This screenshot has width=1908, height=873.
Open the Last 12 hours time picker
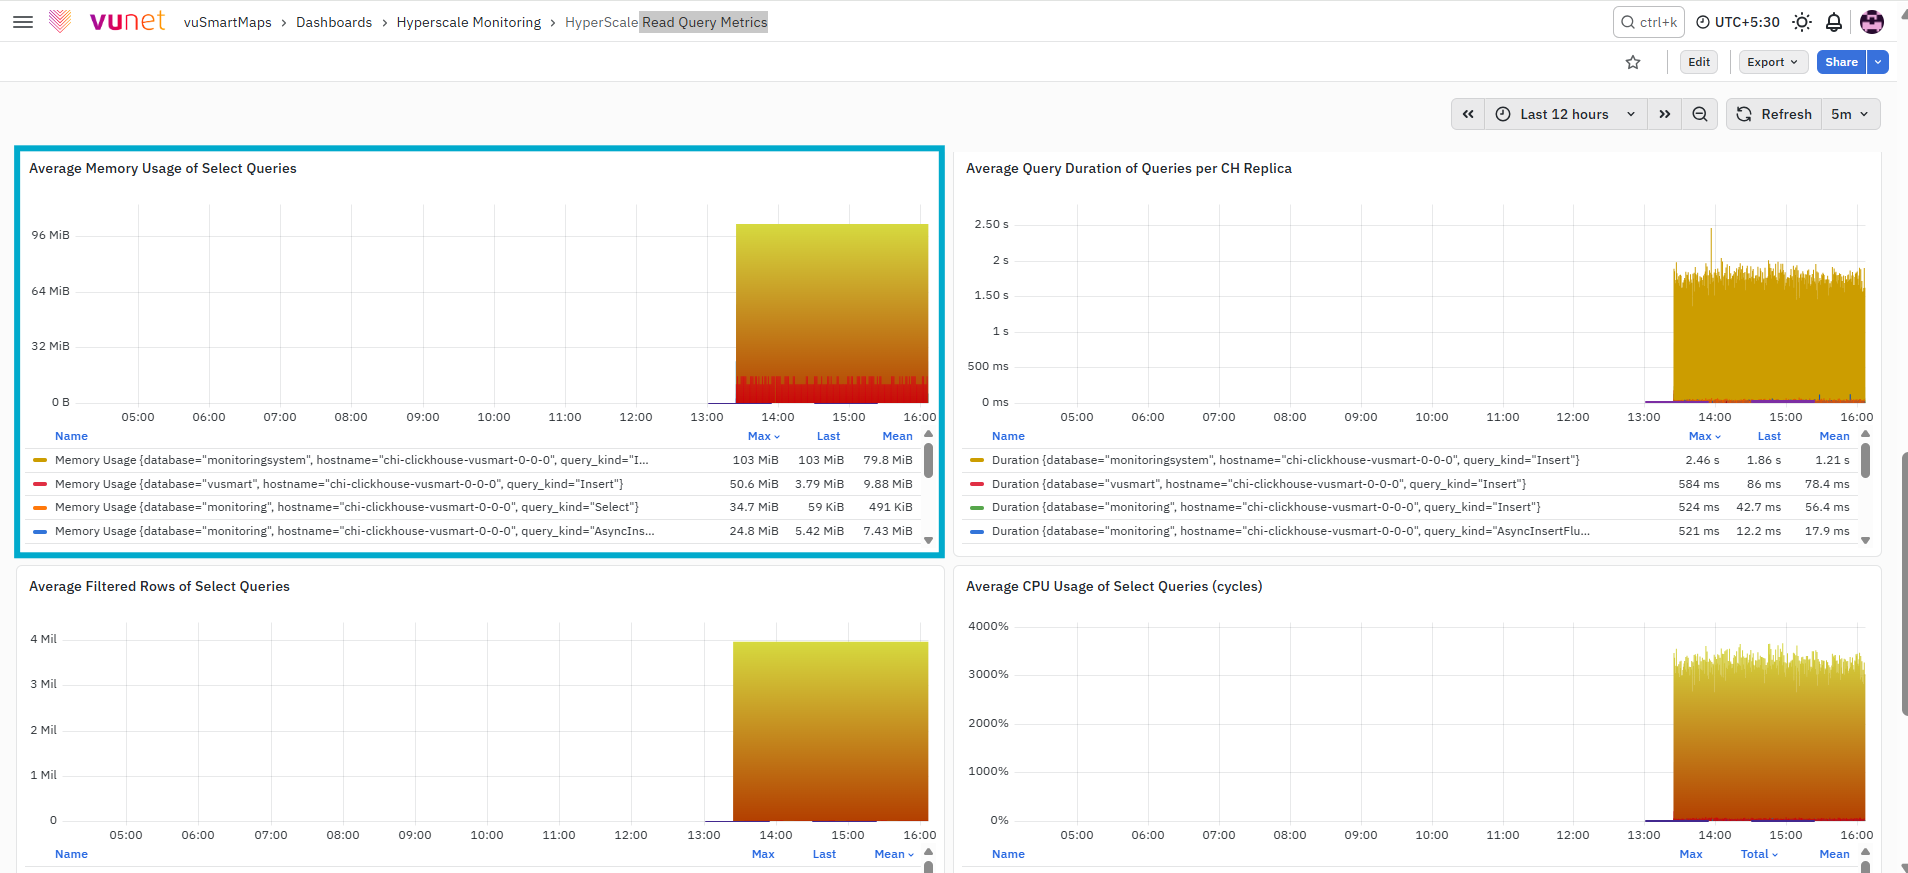(1566, 114)
